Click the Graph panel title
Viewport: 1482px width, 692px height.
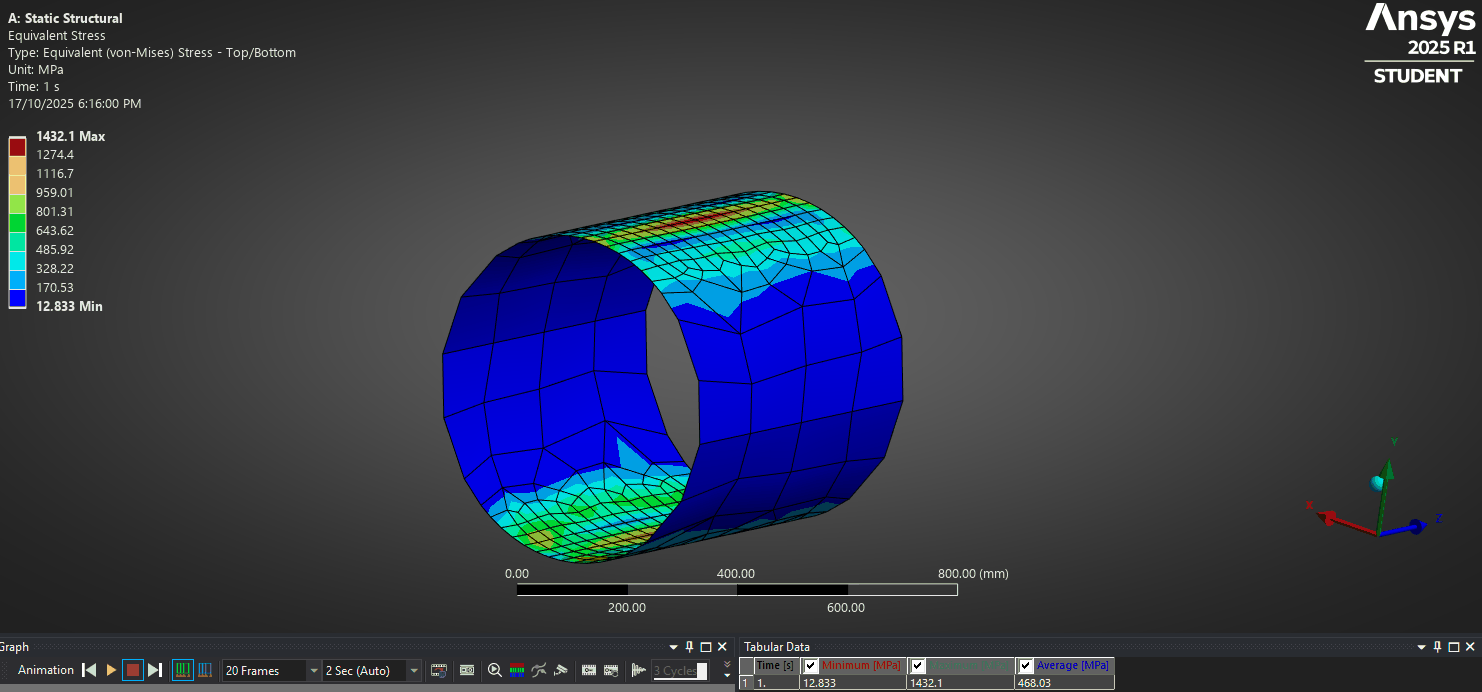pyautogui.click(x=14, y=647)
